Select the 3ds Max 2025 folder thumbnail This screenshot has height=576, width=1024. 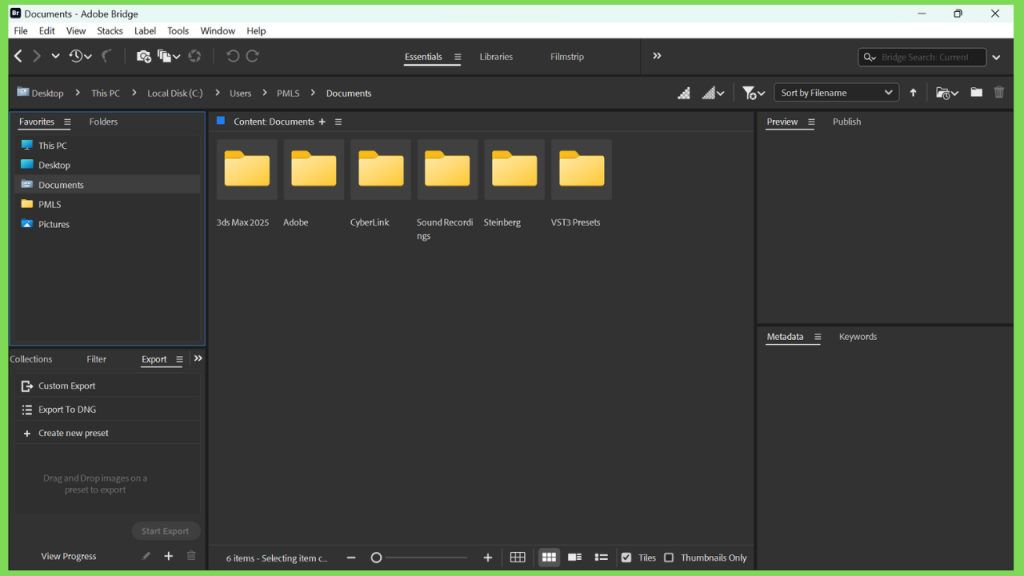click(247, 169)
